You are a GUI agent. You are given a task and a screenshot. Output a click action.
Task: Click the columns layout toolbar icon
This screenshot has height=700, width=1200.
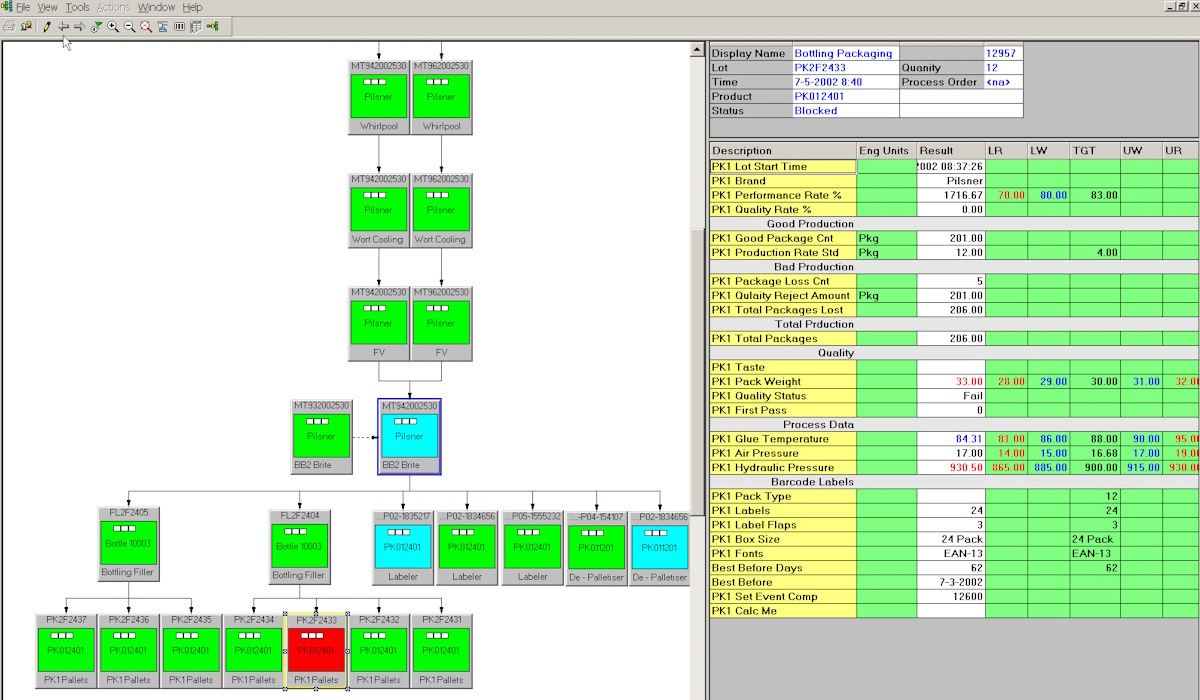click(179, 26)
